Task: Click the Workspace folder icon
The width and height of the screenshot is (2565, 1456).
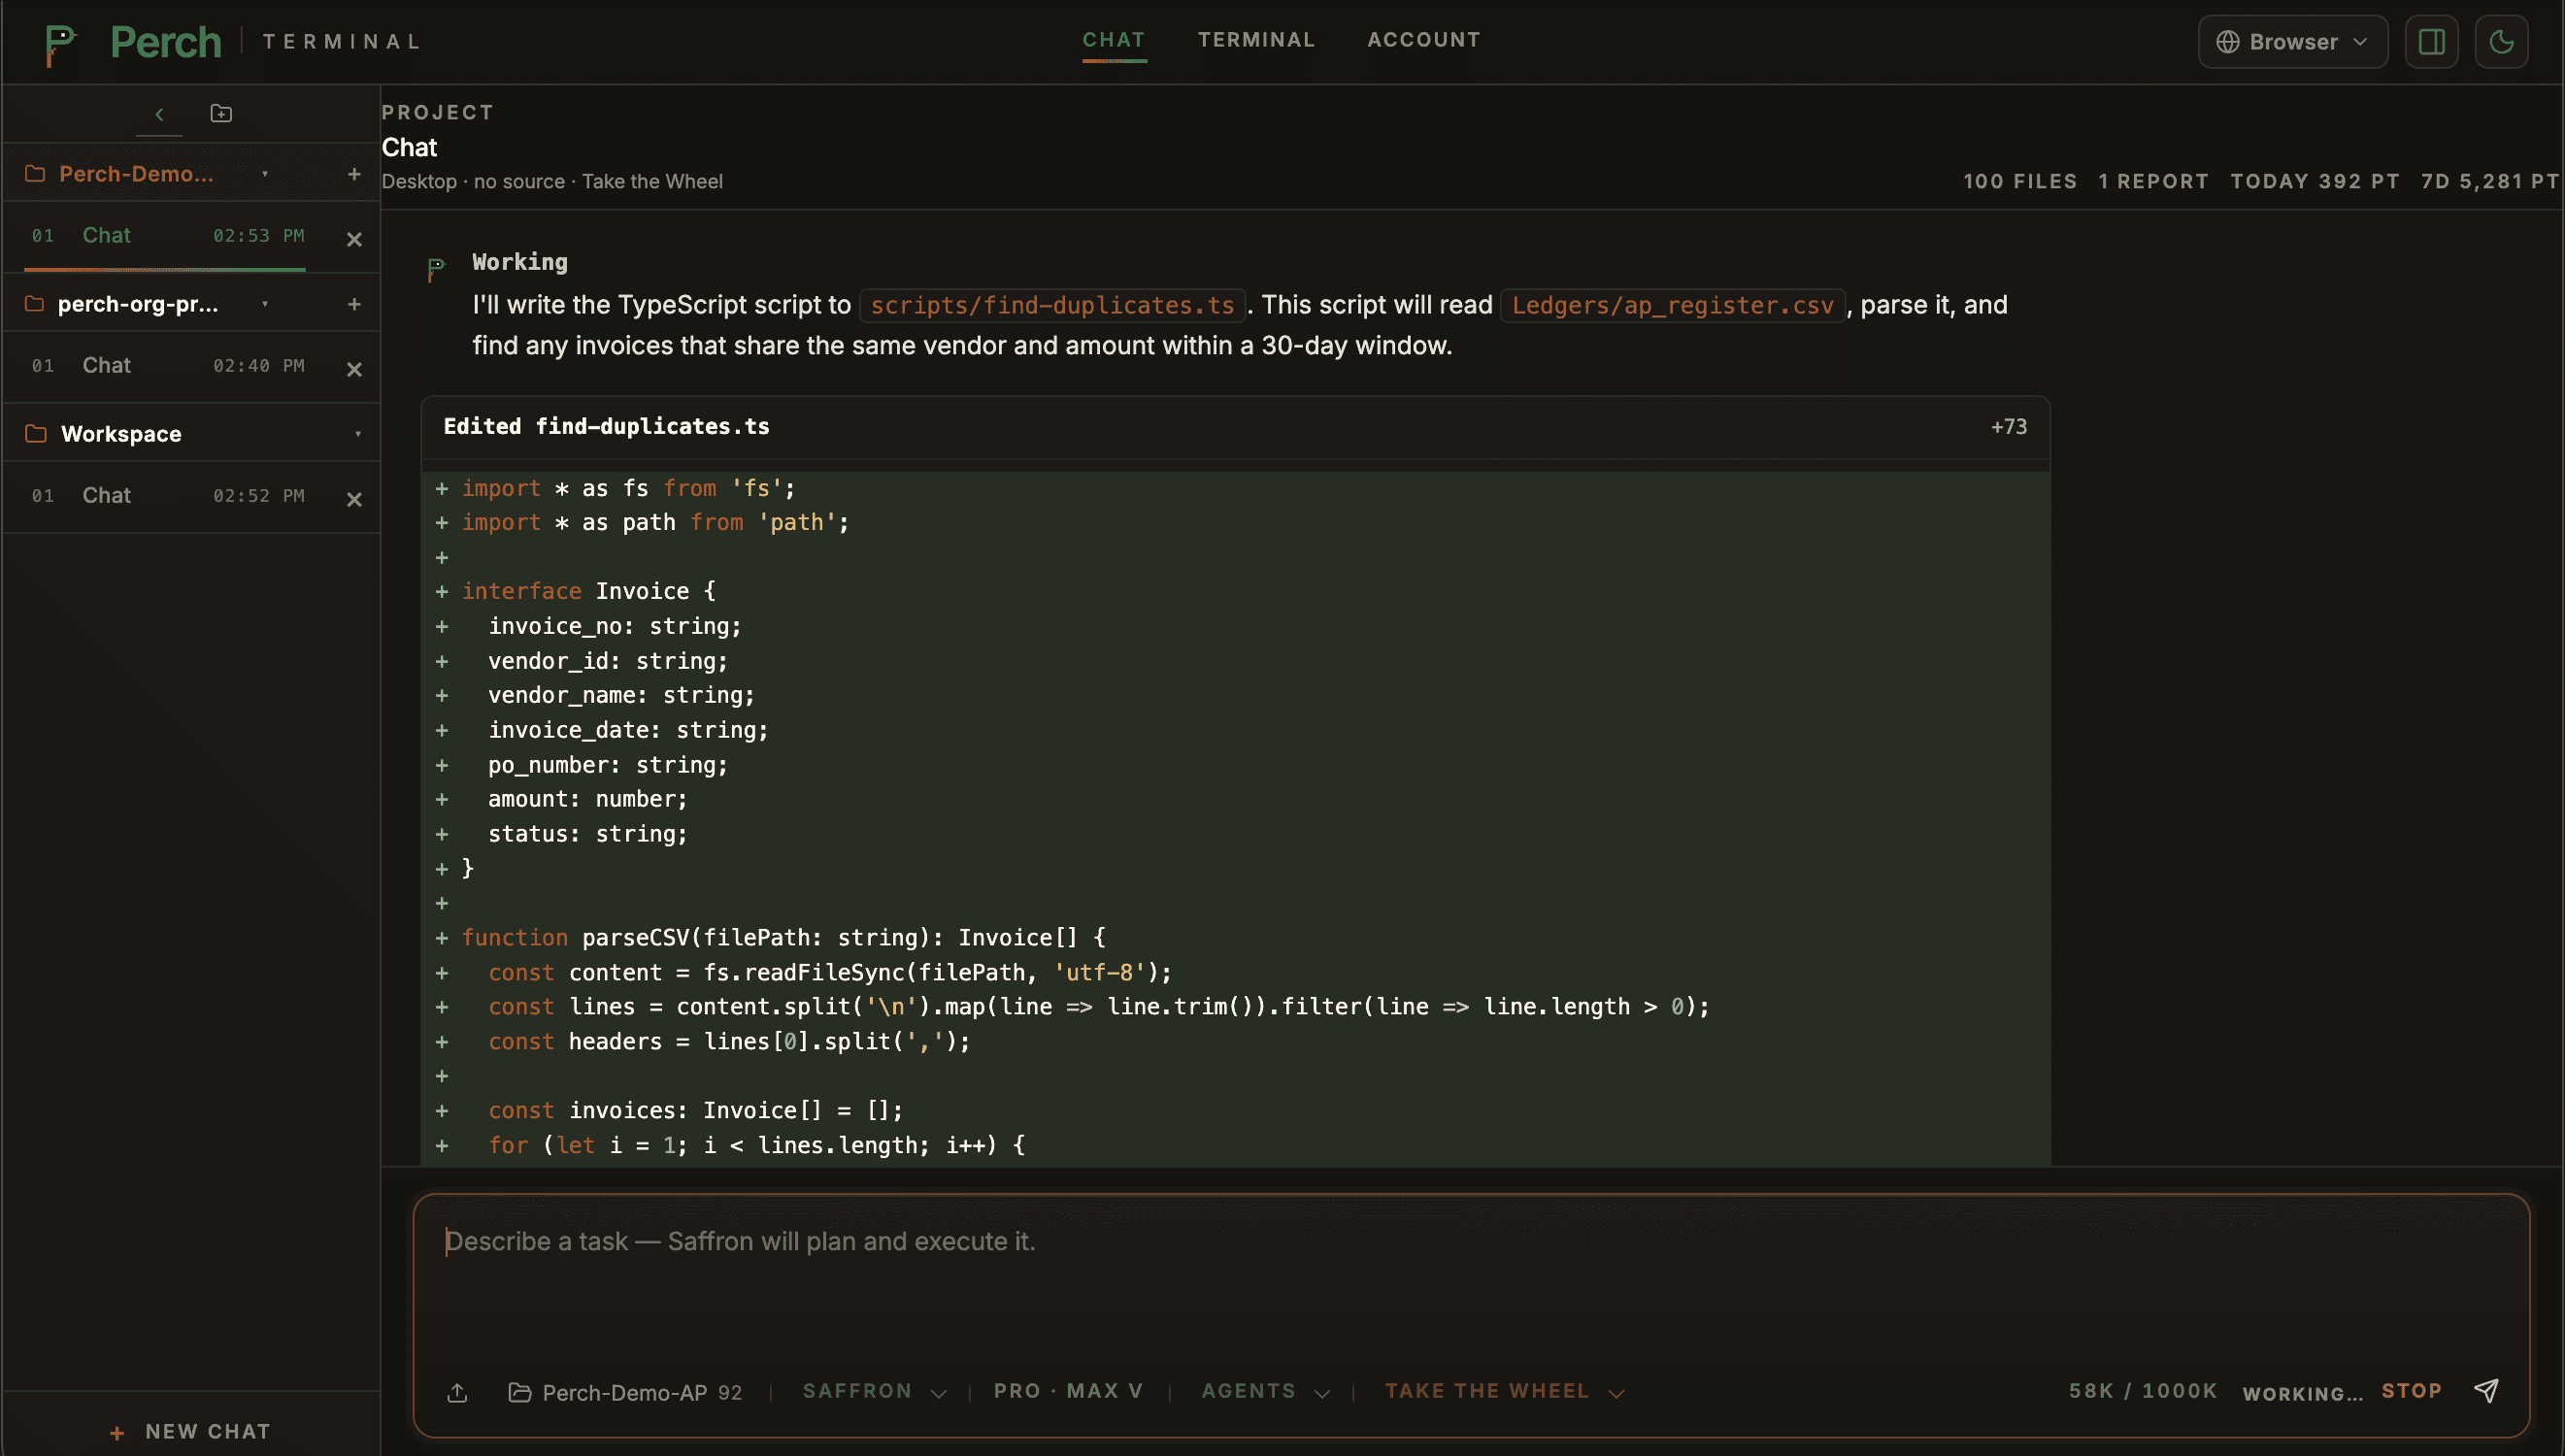Action: [x=35, y=434]
